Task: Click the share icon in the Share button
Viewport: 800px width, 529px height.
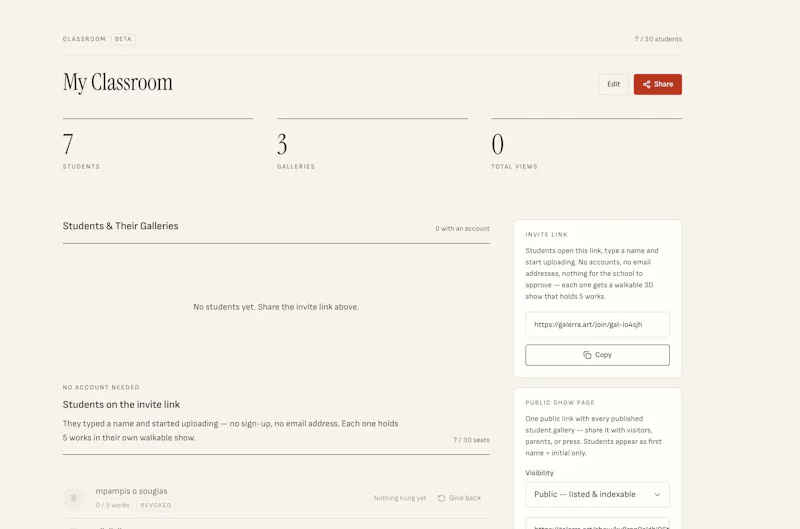Action: 646,84
